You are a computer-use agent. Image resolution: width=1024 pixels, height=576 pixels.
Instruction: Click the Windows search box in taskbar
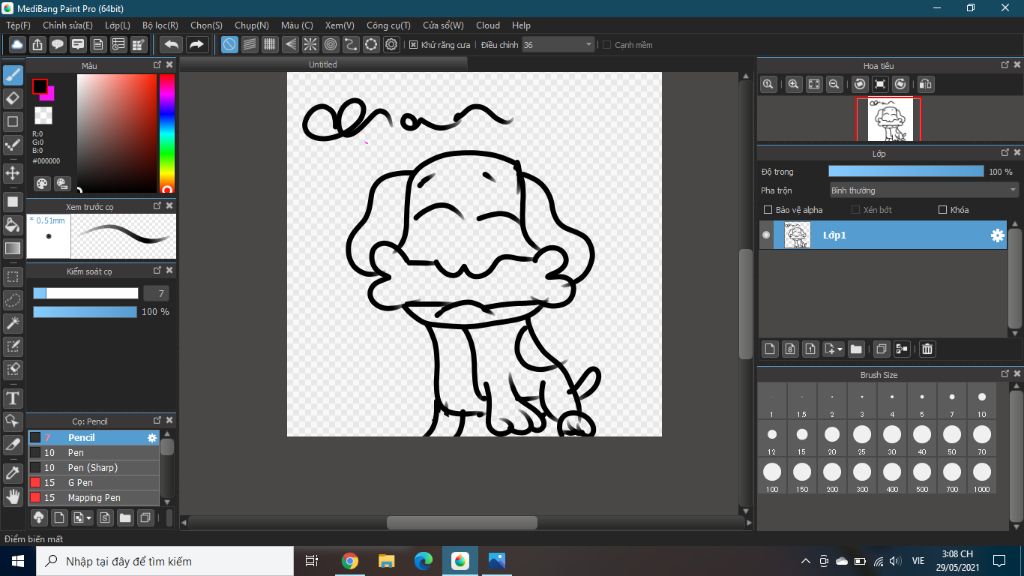tap(165, 561)
